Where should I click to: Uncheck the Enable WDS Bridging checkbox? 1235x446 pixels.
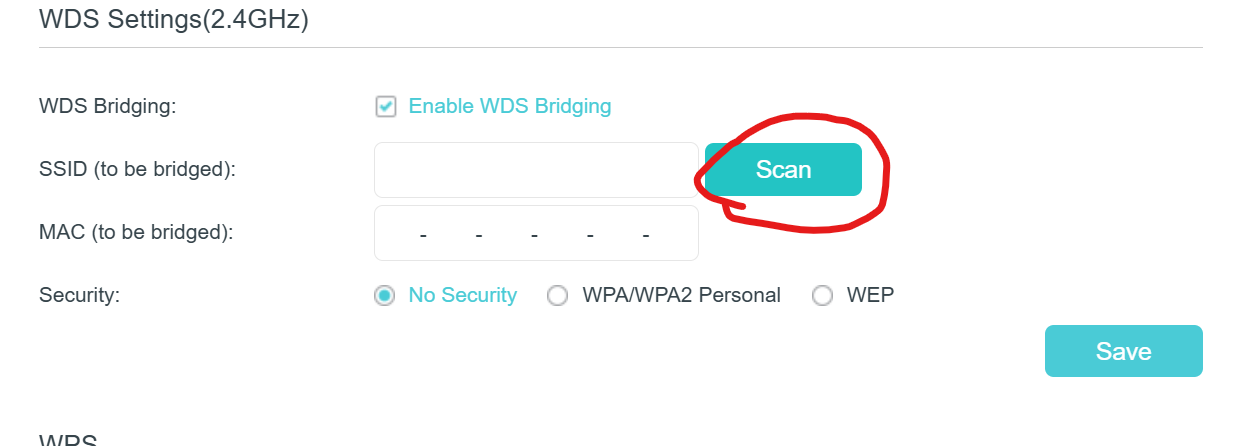386,107
